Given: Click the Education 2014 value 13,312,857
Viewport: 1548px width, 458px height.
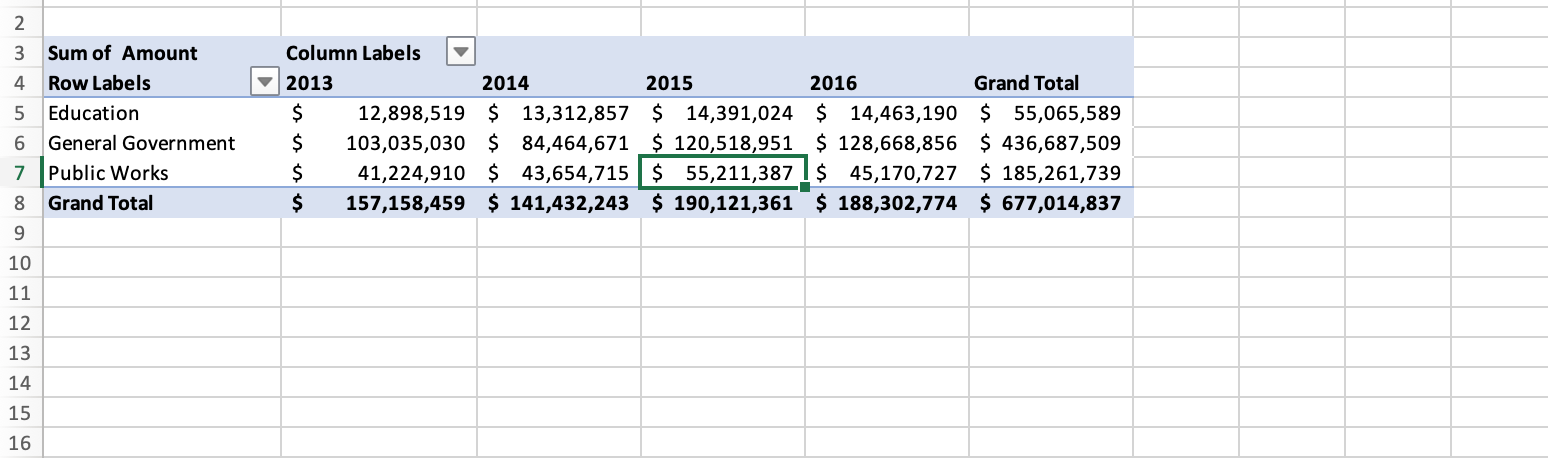Looking at the screenshot, I should (559, 113).
